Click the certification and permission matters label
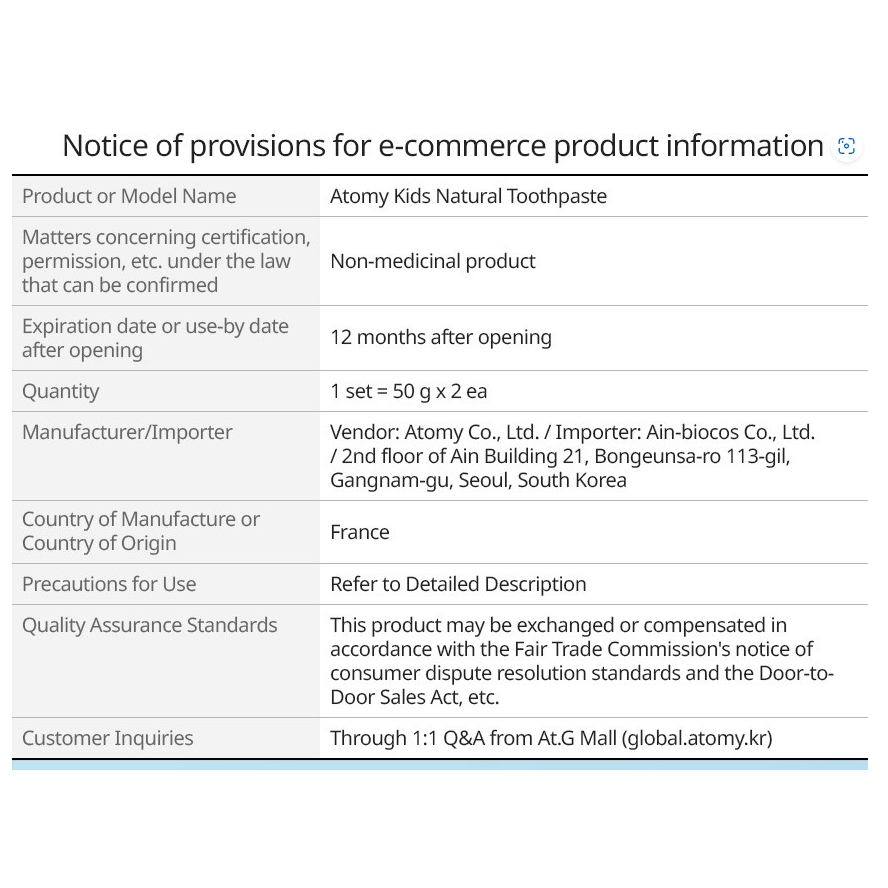The image size is (888, 888). pos(166,261)
